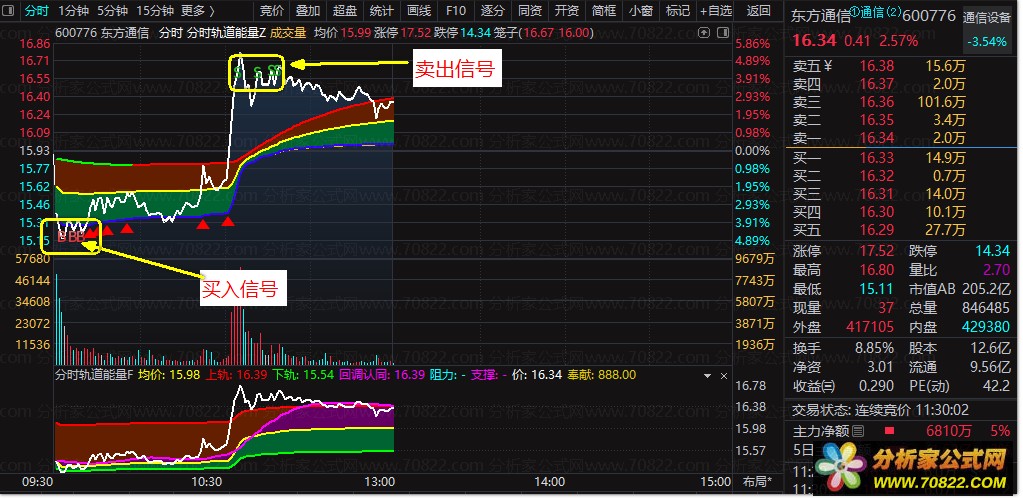Click the panel toggle icon at top-left corner

point(9,11)
